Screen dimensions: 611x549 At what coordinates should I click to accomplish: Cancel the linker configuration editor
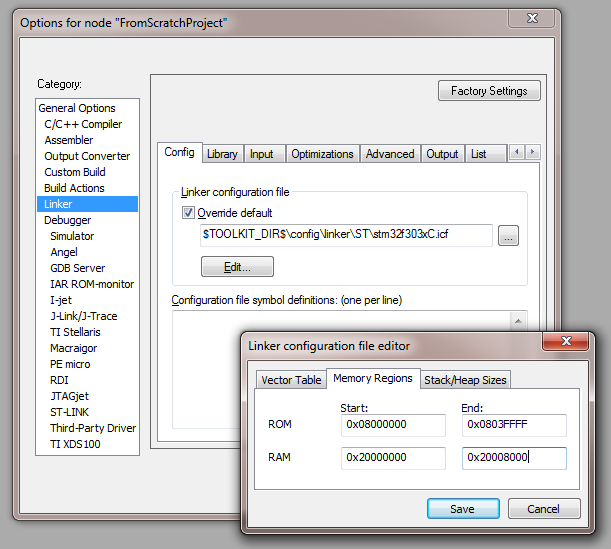point(544,508)
